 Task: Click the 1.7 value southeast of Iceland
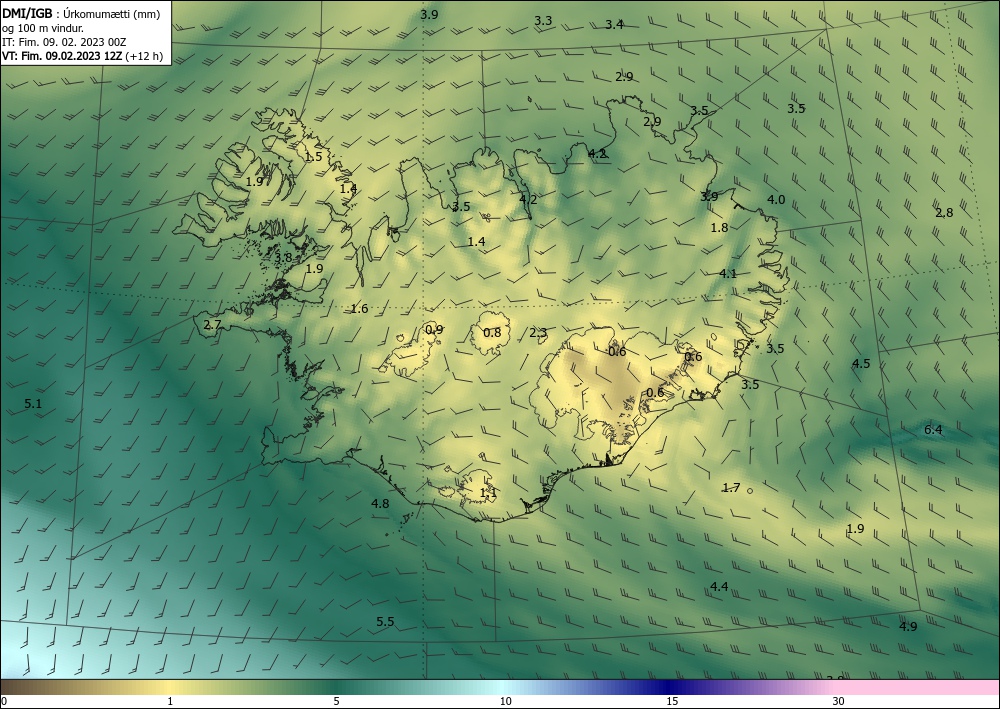(731, 488)
